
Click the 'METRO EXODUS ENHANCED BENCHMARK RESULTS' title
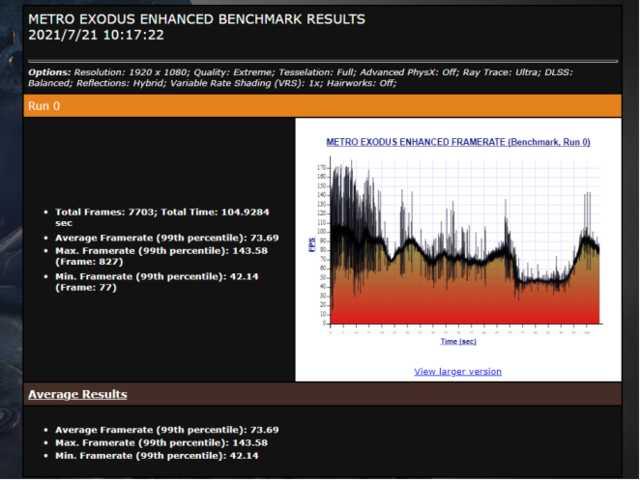click(197, 19)
